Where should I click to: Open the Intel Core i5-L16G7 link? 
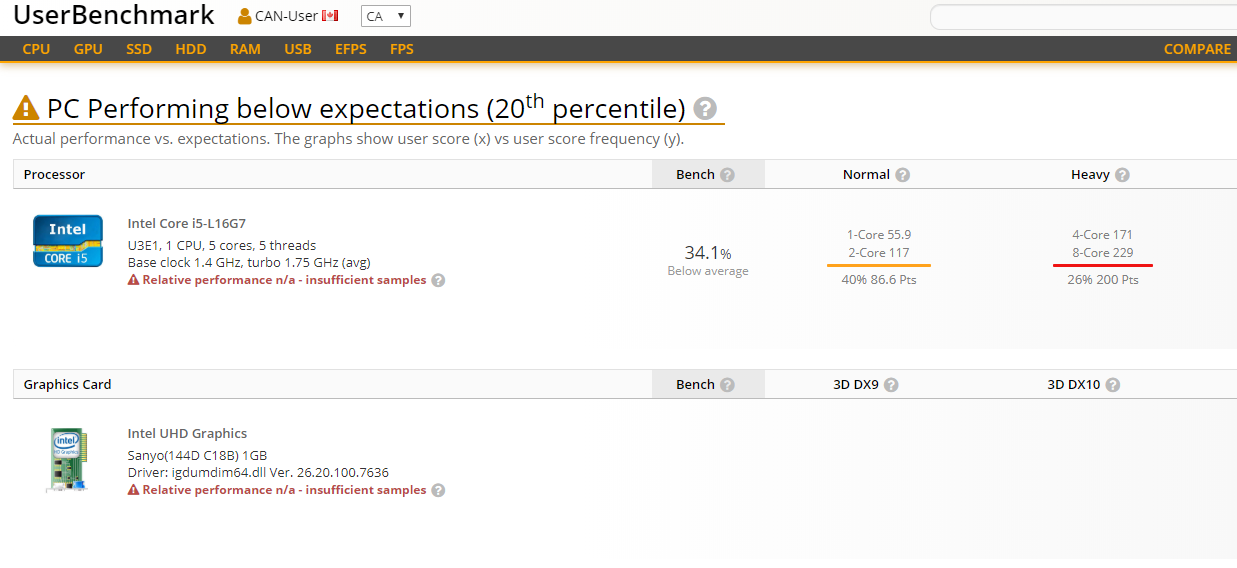[187, 223]
